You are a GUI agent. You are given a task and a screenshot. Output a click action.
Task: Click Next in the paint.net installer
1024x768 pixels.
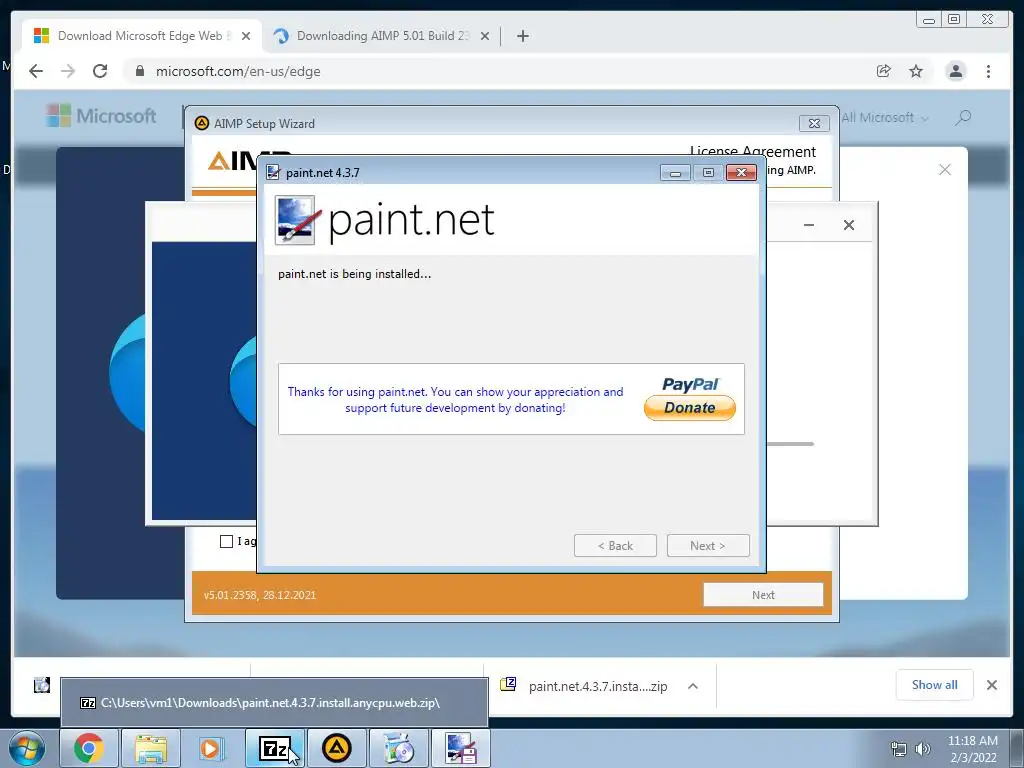pyautogui.click(x=708, y=545)
